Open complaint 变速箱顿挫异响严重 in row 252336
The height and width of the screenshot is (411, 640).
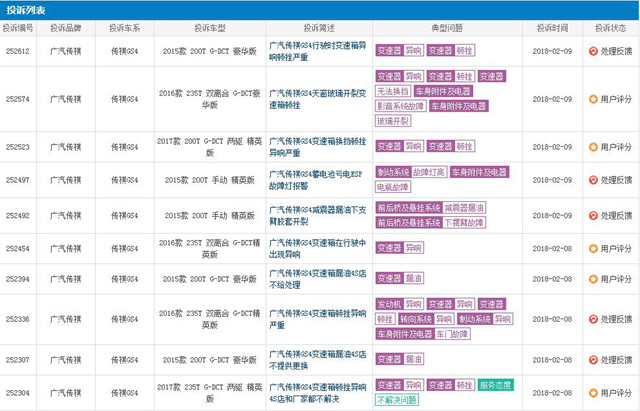(318, 319)
